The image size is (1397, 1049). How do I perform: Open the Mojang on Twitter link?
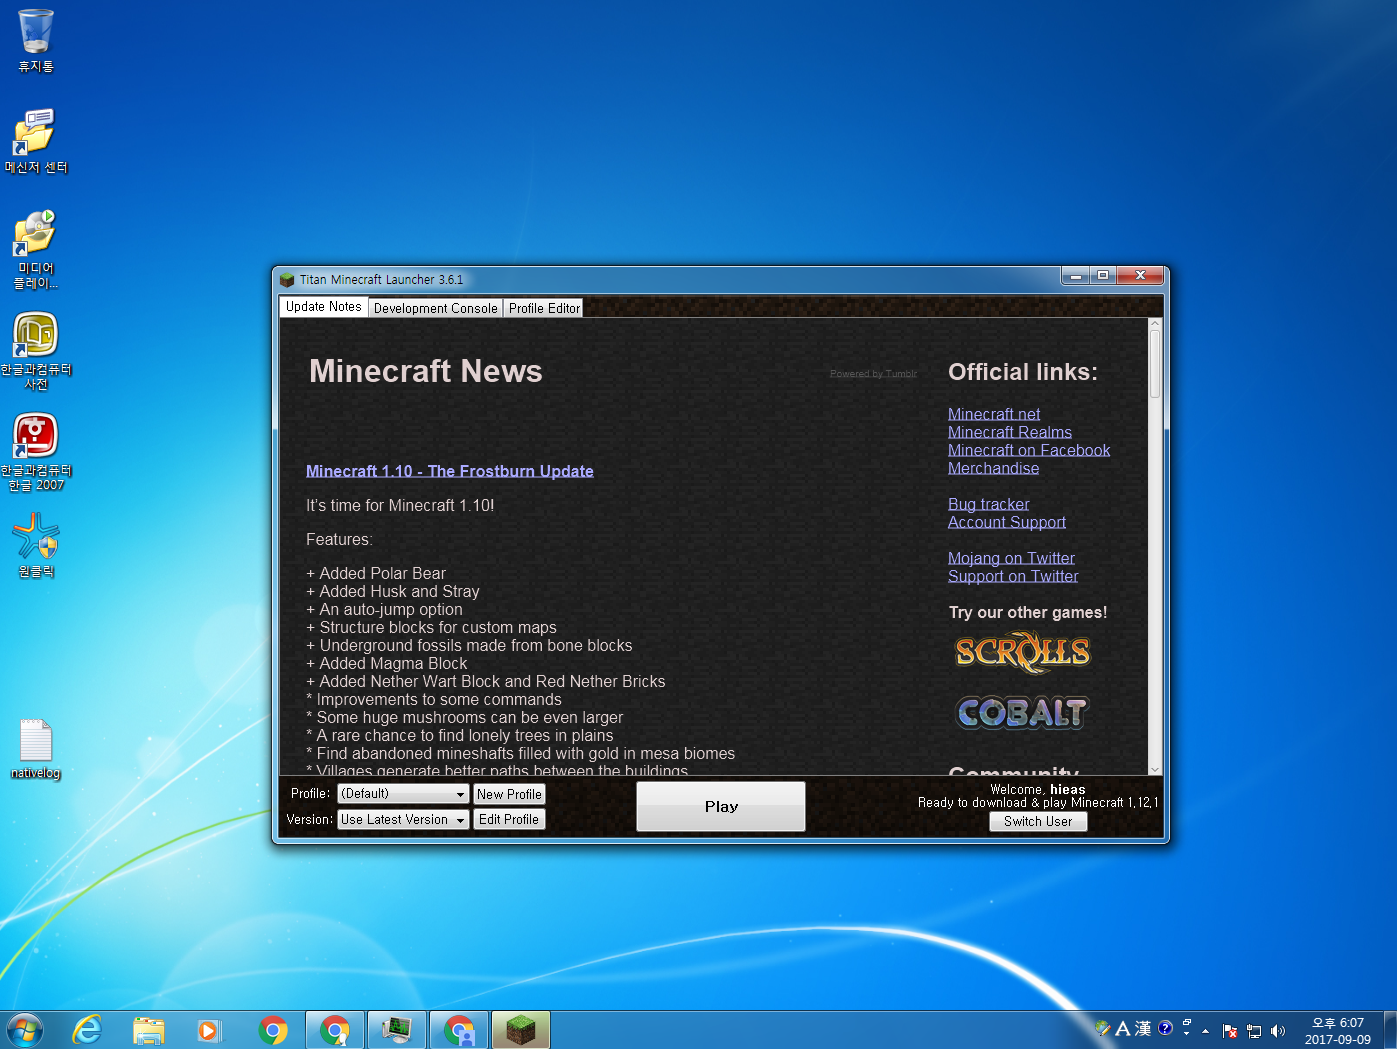(x=1011, y=558)
